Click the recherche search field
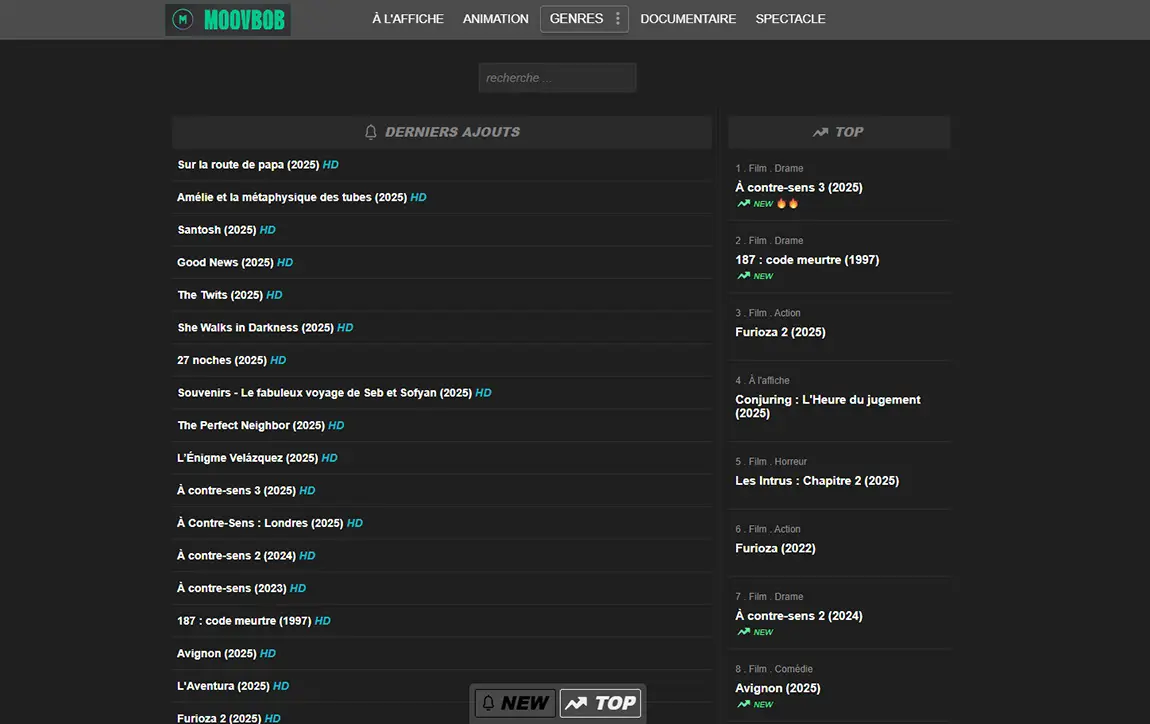Screen dimensions: 1150x724 tap(557, 77)
